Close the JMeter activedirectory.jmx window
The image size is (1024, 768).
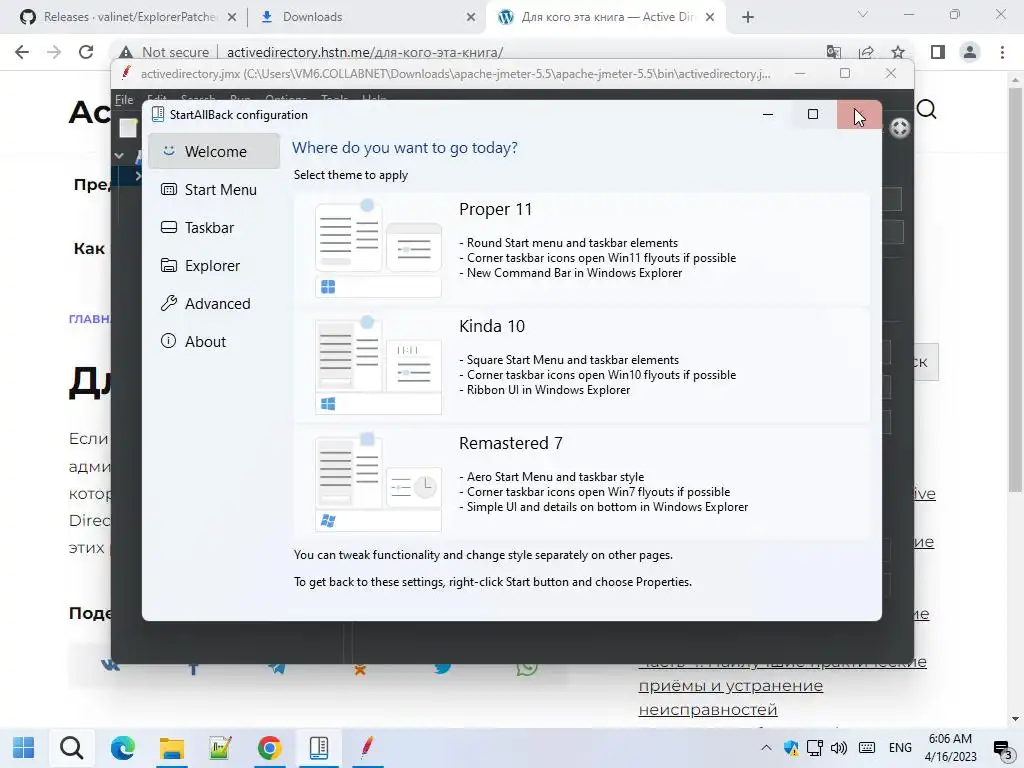[x=891, y=73]
